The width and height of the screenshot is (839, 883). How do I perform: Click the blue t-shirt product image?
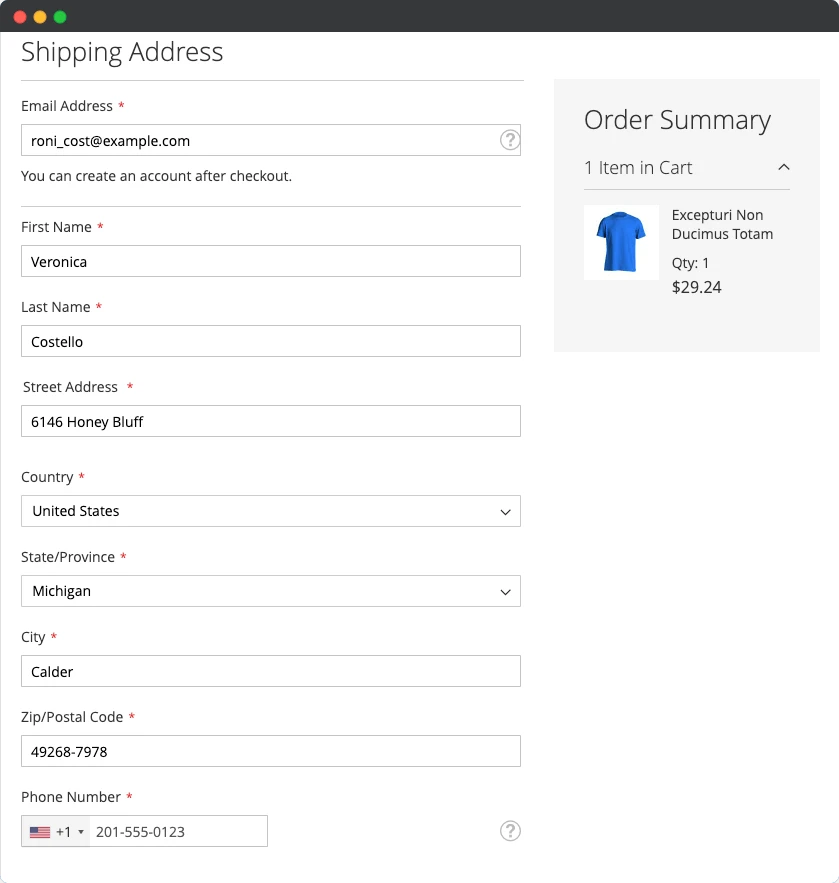click(621, 242)
